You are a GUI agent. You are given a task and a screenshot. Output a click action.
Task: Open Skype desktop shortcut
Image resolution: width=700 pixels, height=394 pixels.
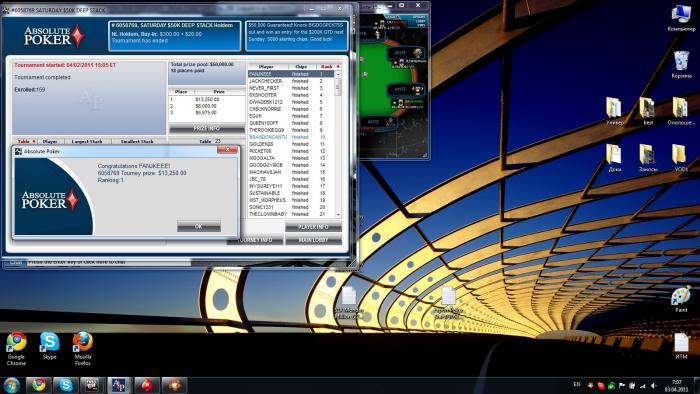[x=50, y=346]
